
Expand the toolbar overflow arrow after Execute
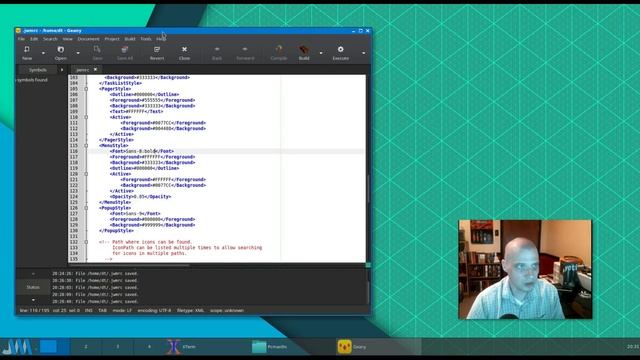[363, 53]
